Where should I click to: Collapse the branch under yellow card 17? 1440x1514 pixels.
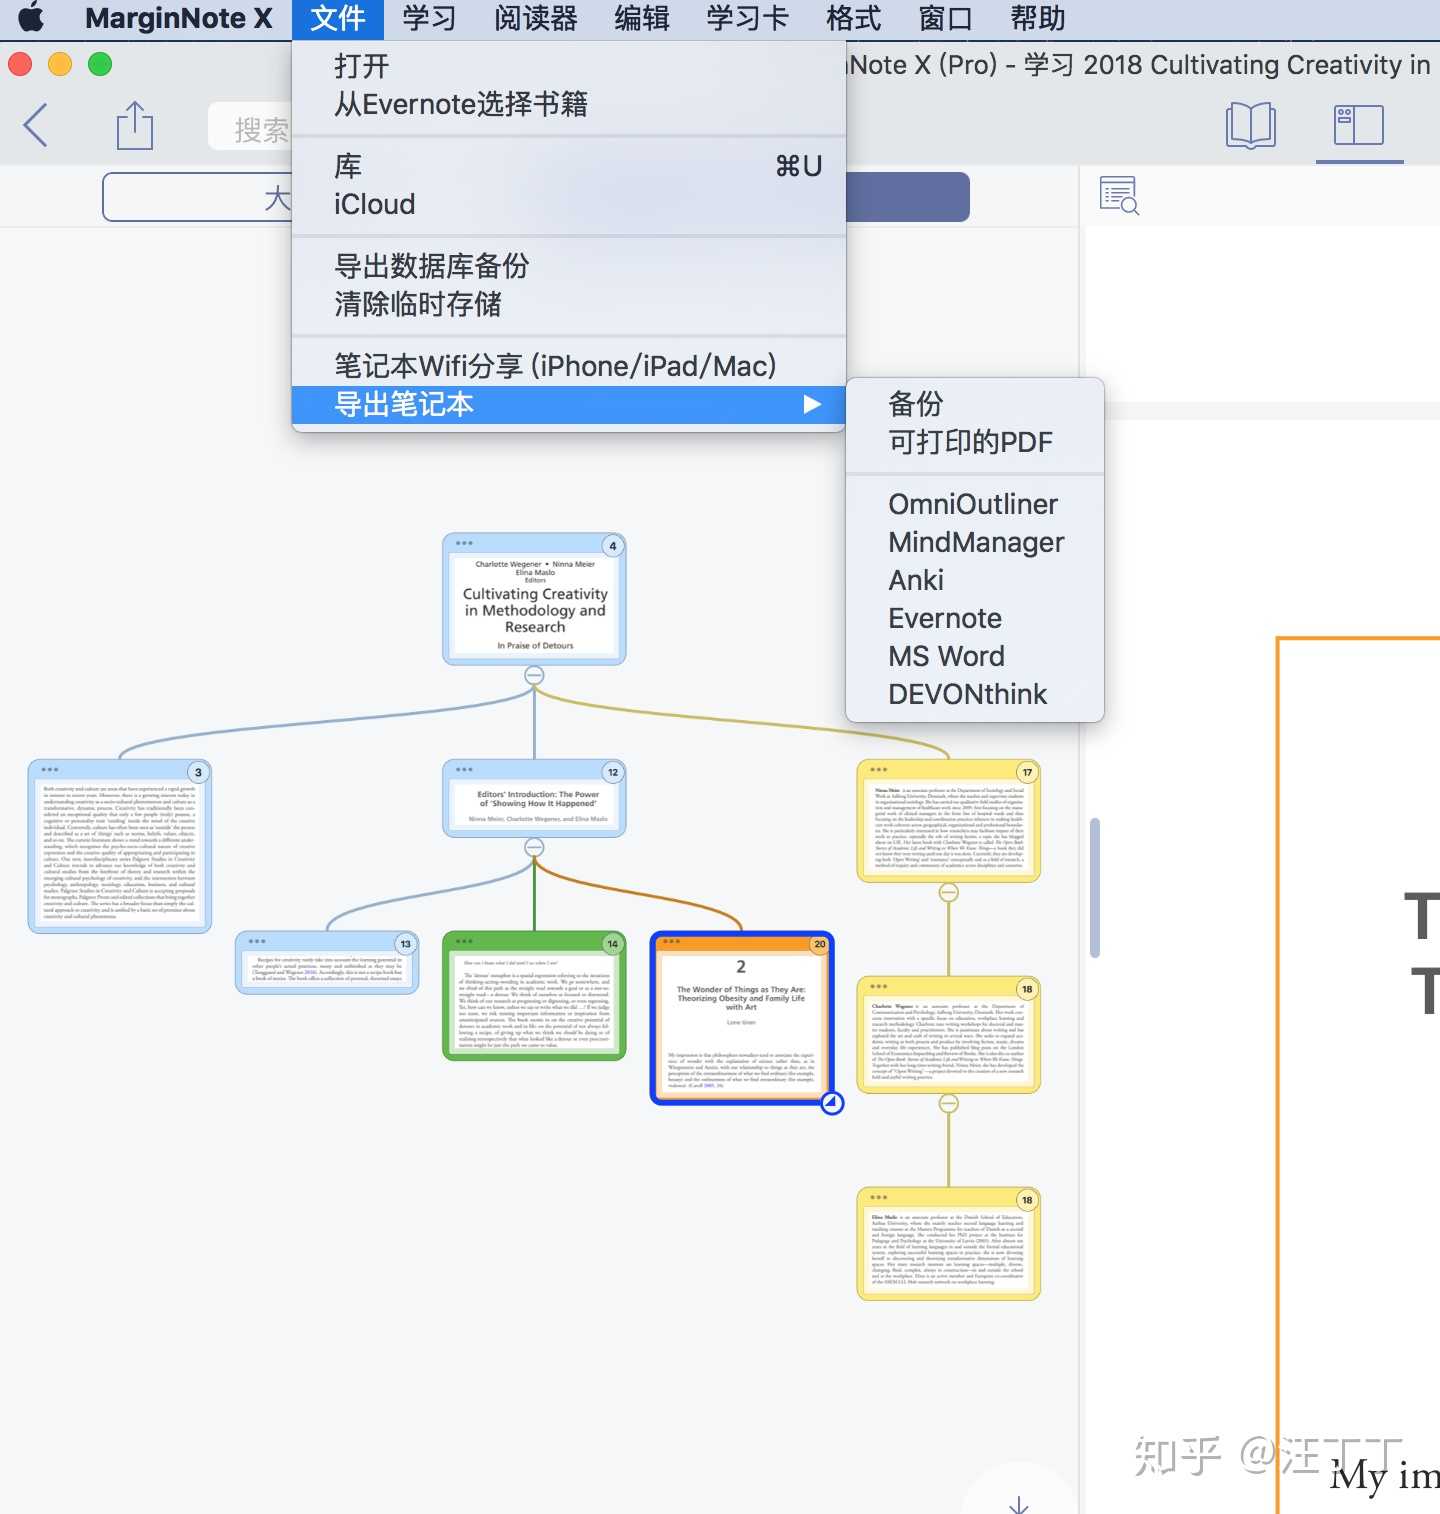pos(949,890)
